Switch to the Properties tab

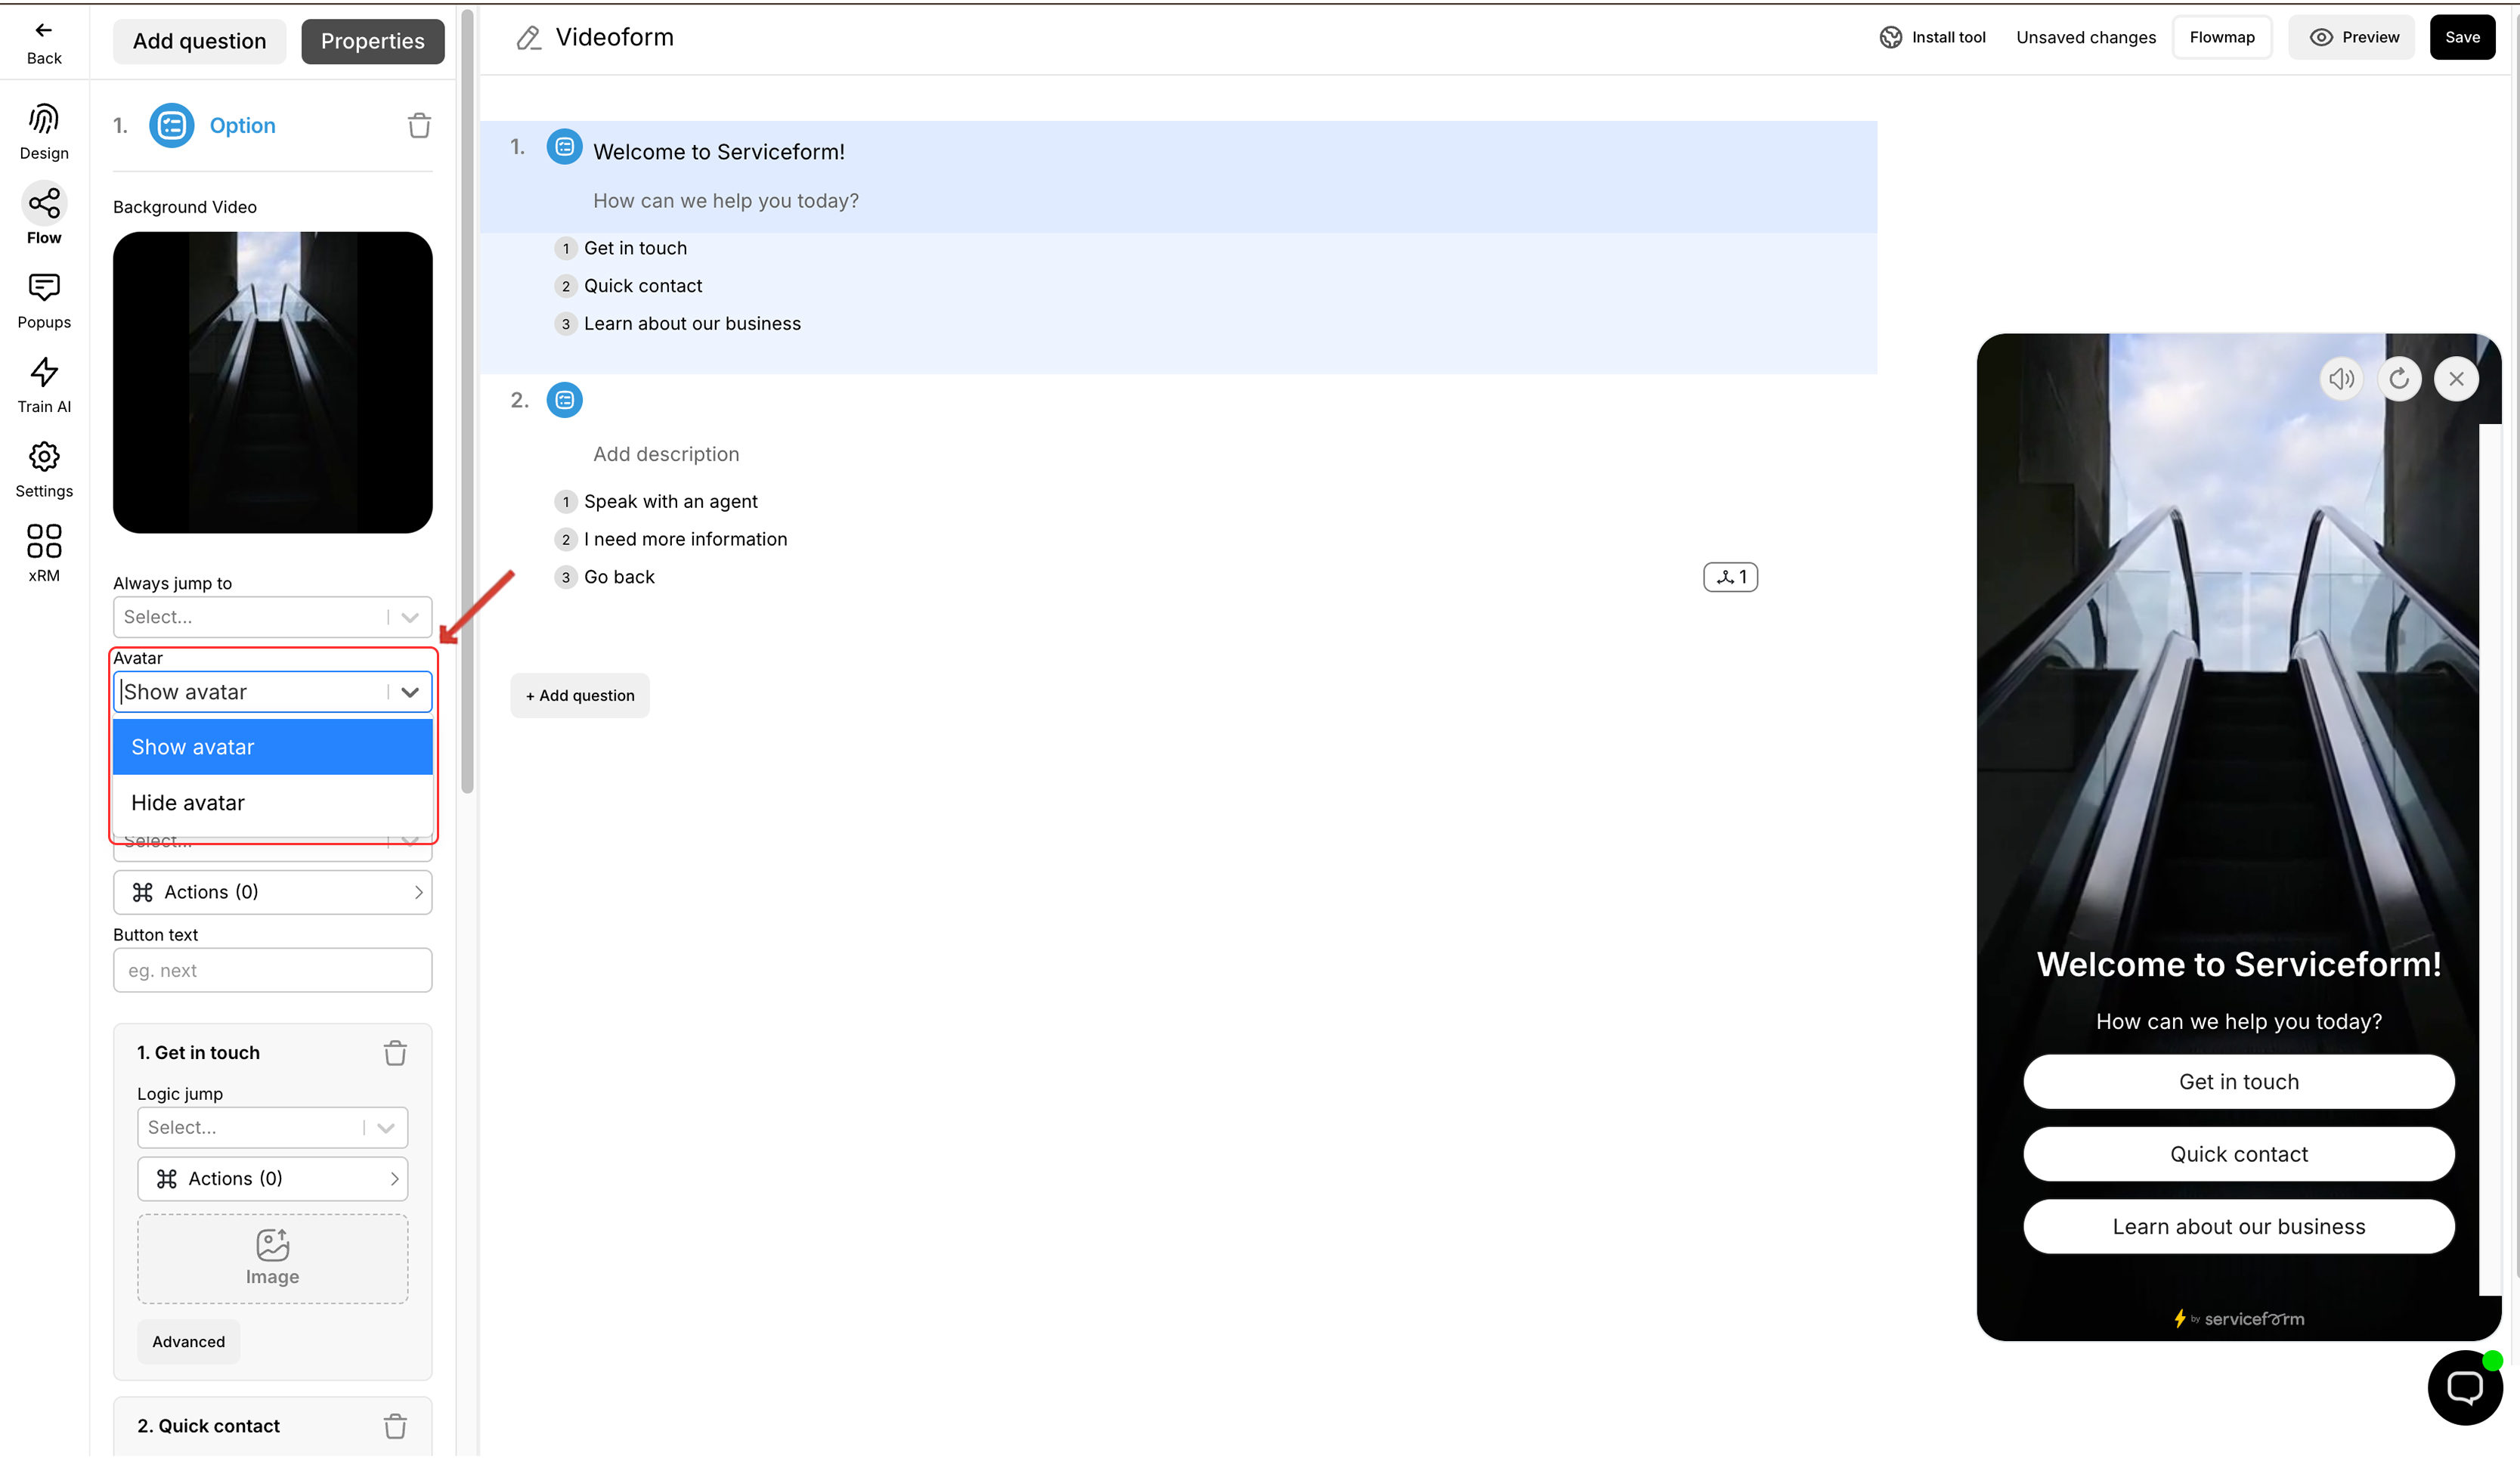pos(372,41)
